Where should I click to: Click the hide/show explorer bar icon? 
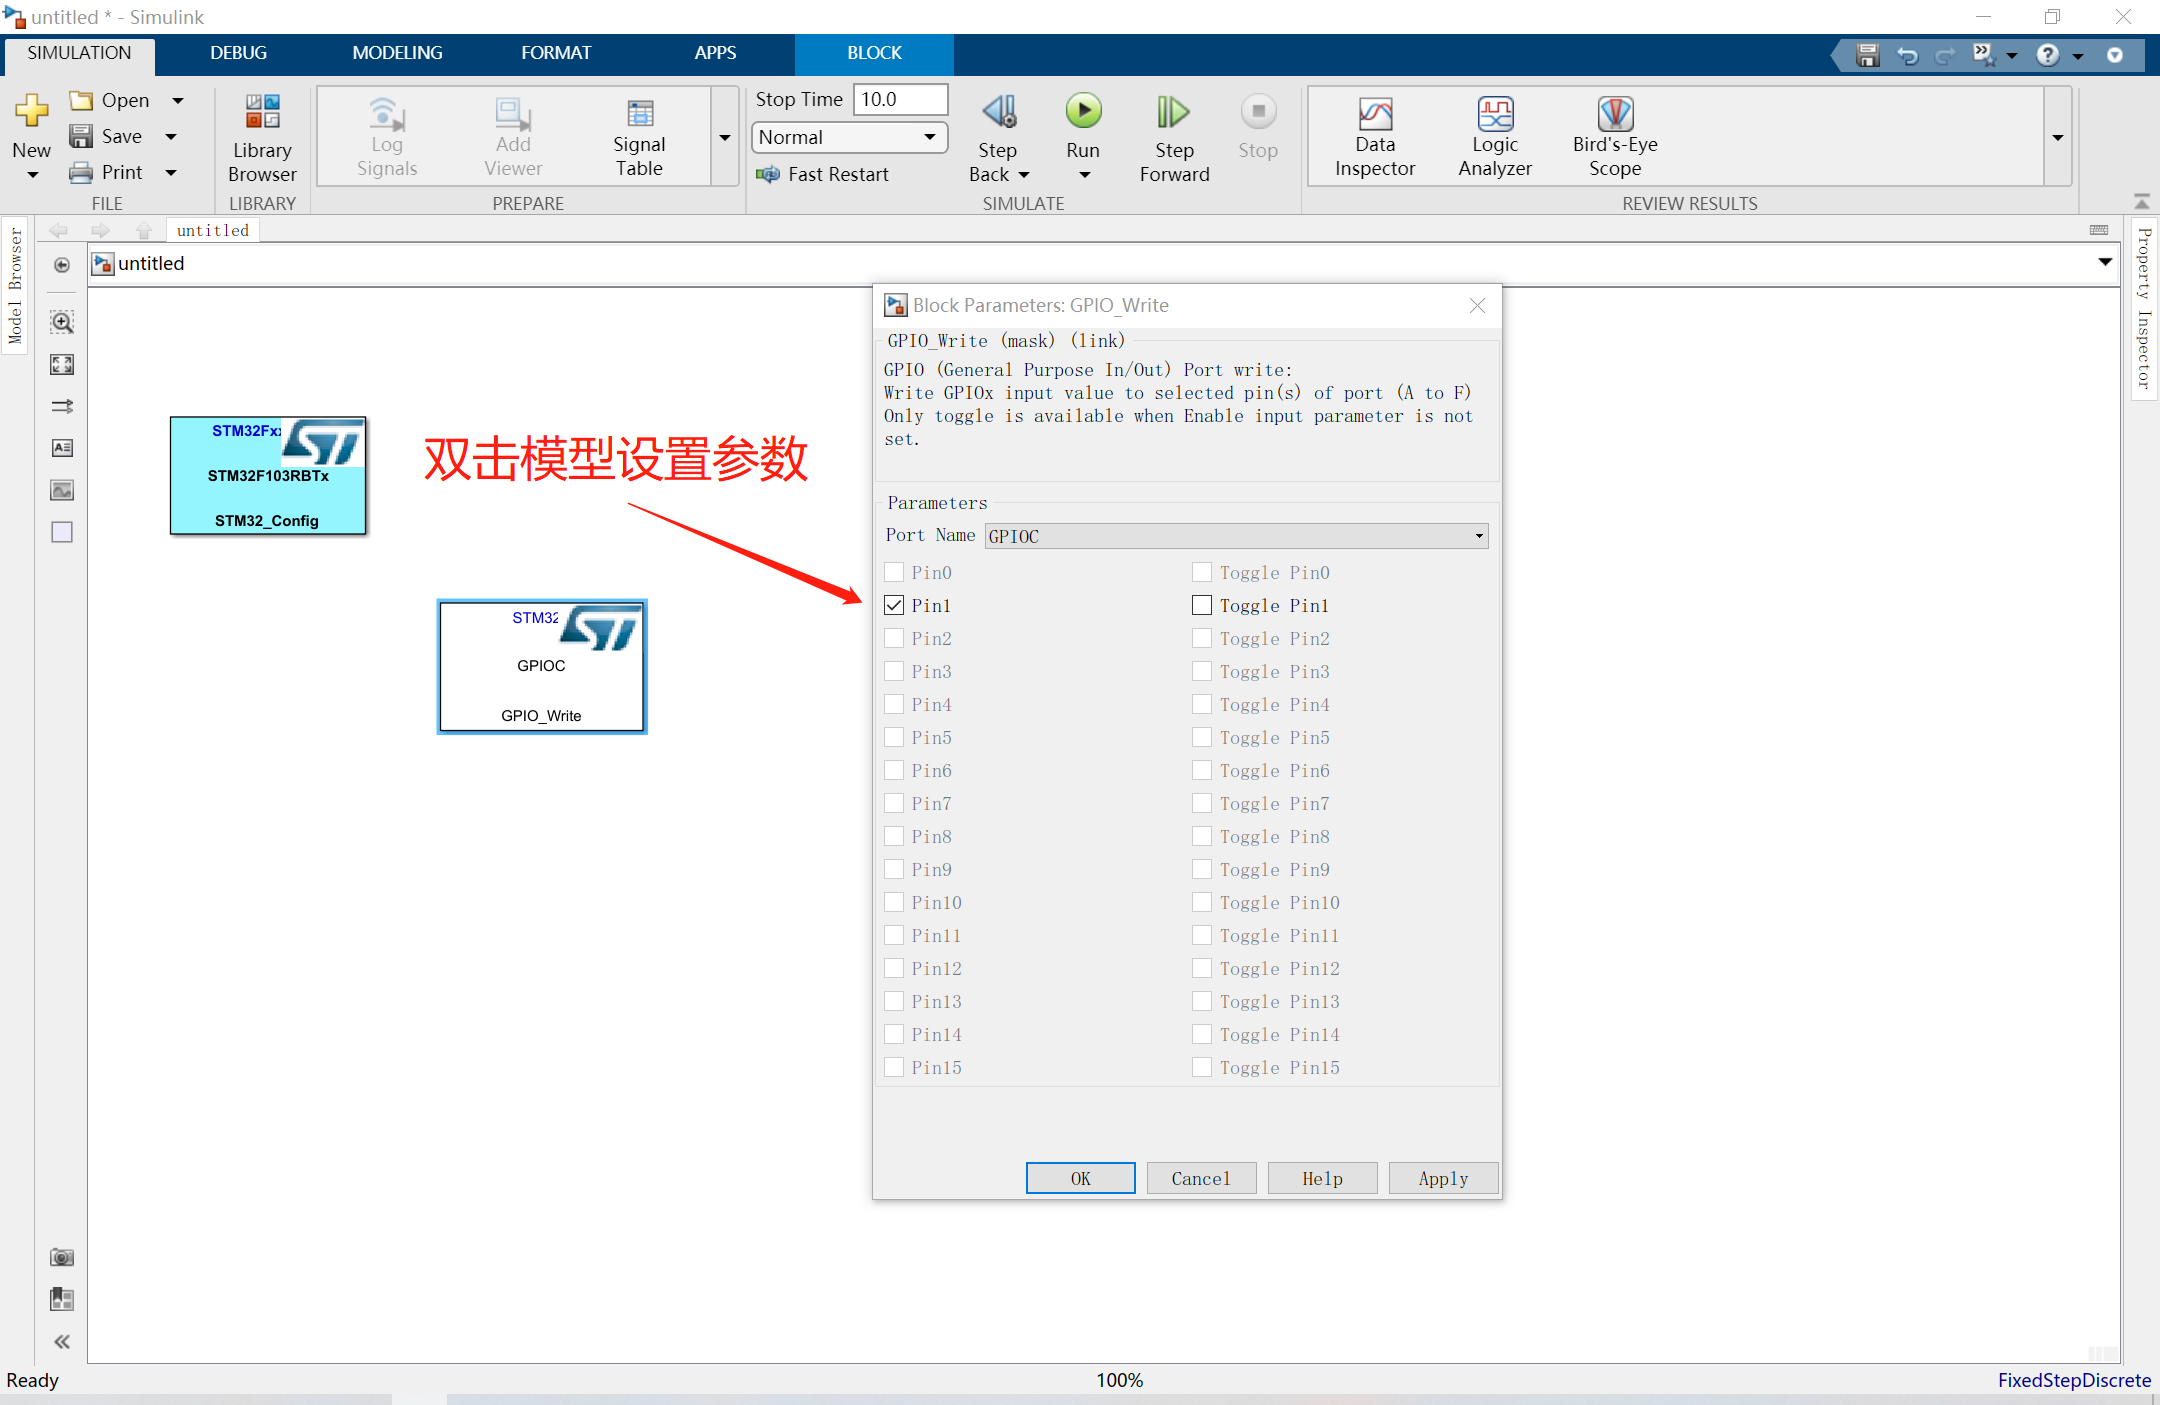pyautogui.click(x=62, y=264)
